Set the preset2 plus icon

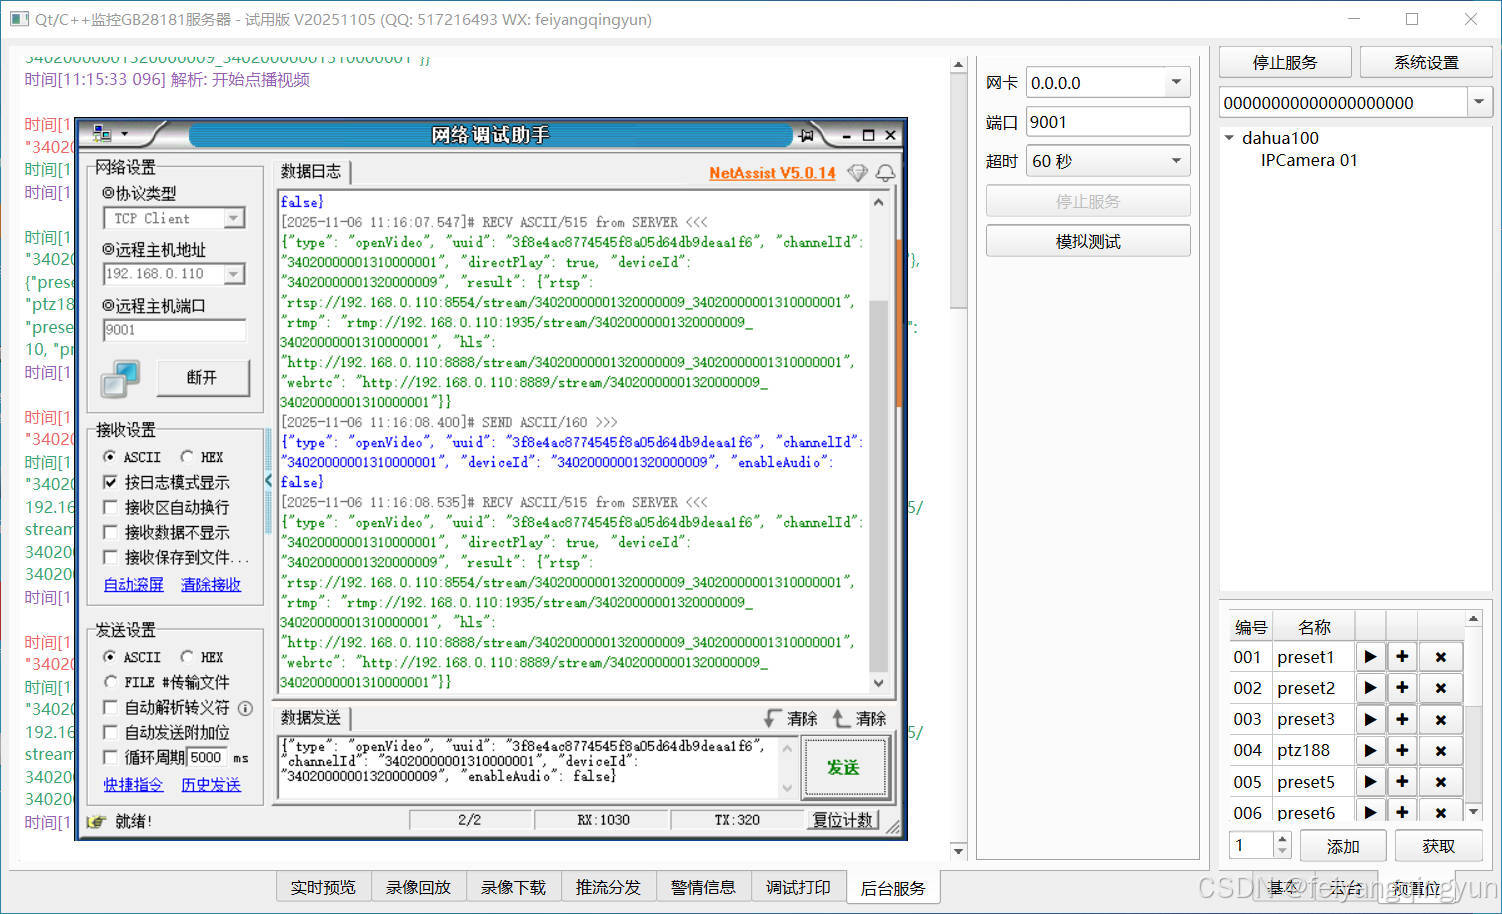coord(1402,688)
